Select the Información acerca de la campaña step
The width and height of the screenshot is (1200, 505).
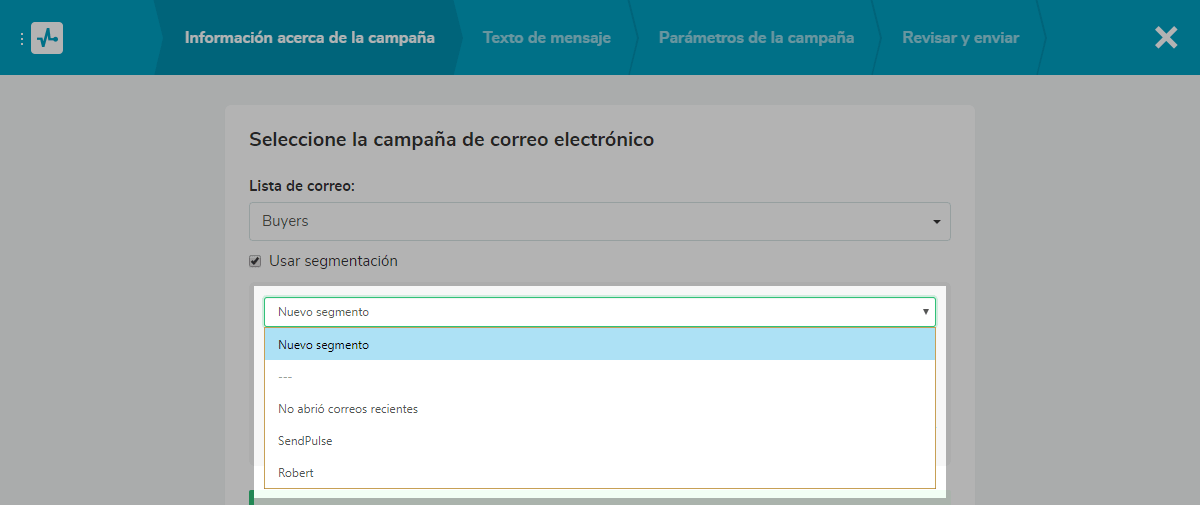tap(309, 38)
